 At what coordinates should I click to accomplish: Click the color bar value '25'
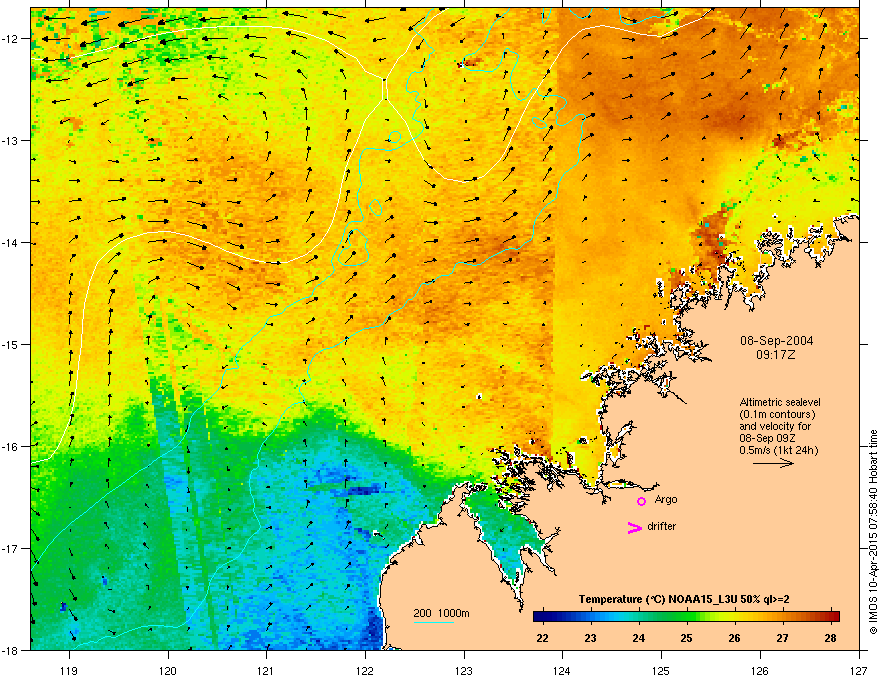(x=686, y=638)
